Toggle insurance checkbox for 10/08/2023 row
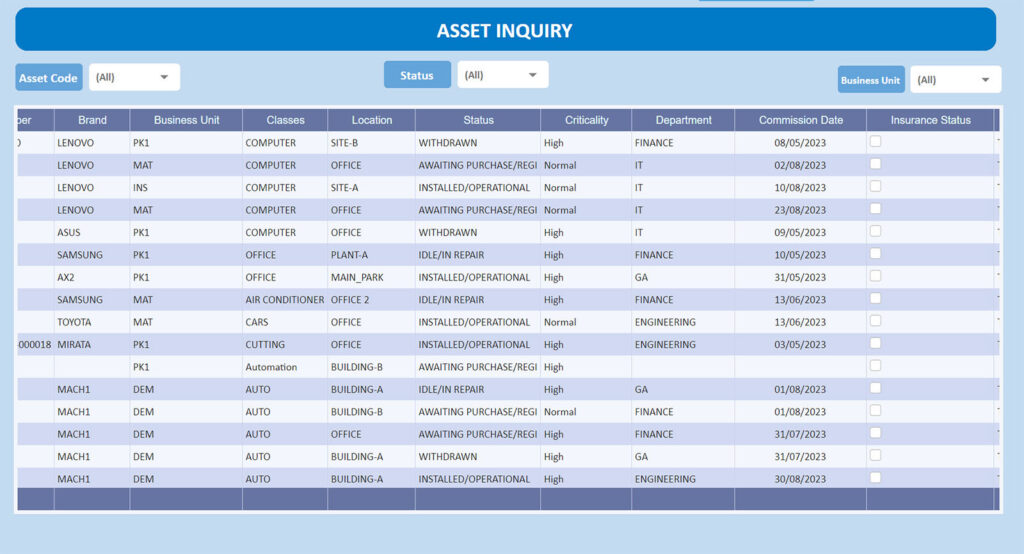 876,186
